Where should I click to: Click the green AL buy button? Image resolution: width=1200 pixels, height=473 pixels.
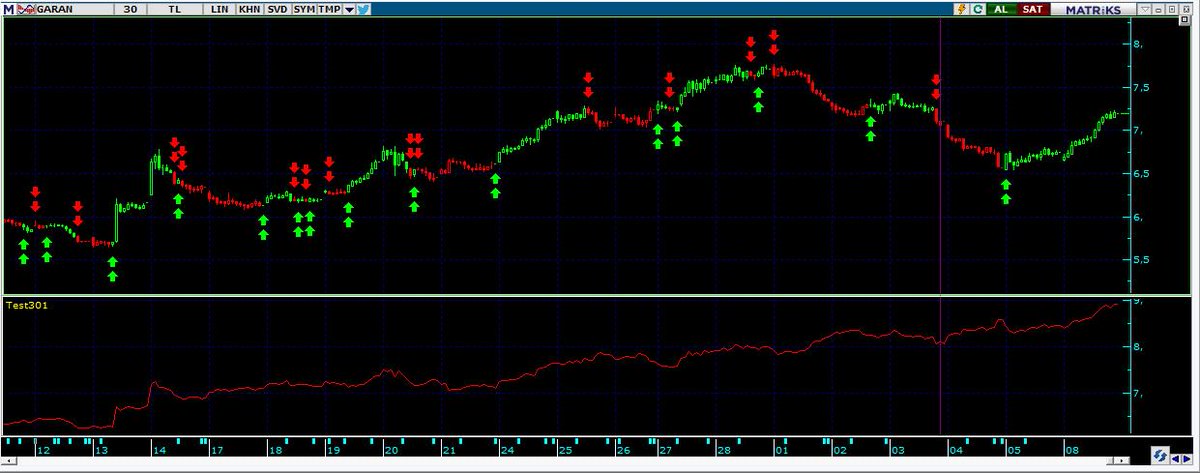pyautogui.click(x=1001, y=8)
